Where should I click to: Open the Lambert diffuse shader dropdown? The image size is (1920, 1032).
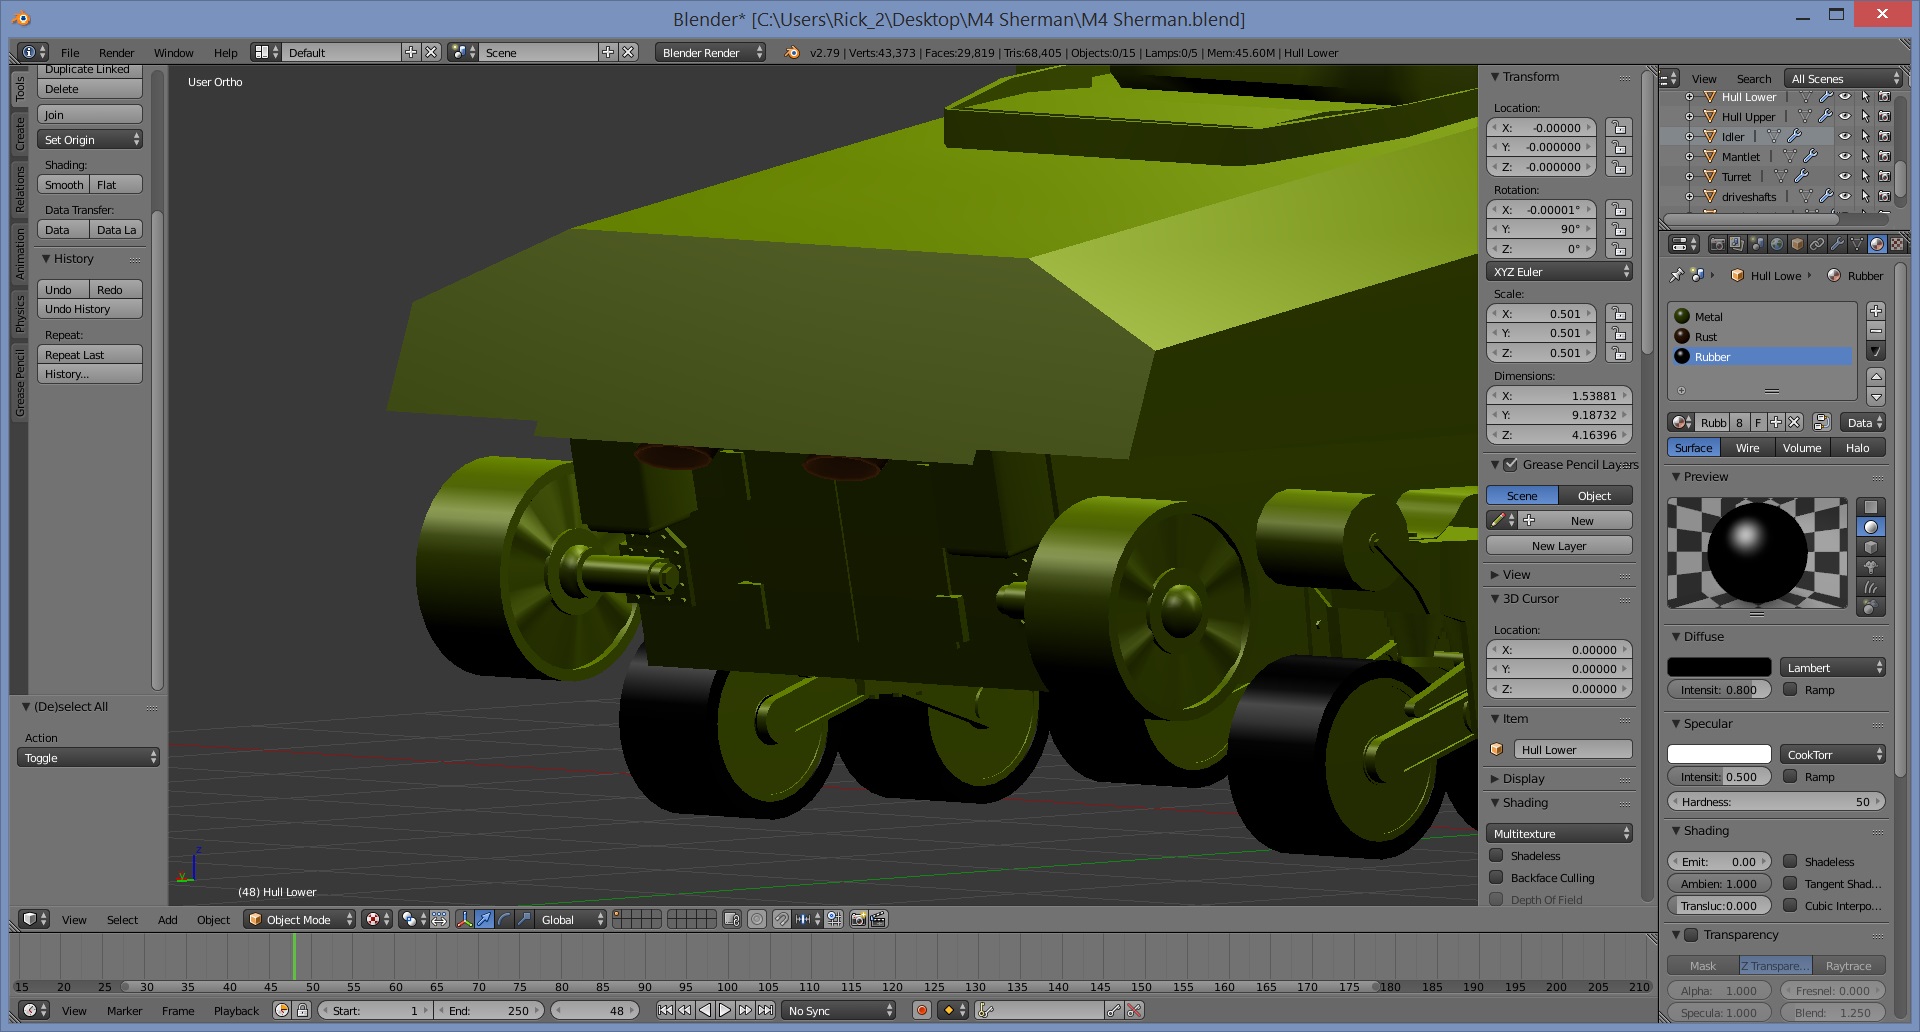click(1832, 667)
